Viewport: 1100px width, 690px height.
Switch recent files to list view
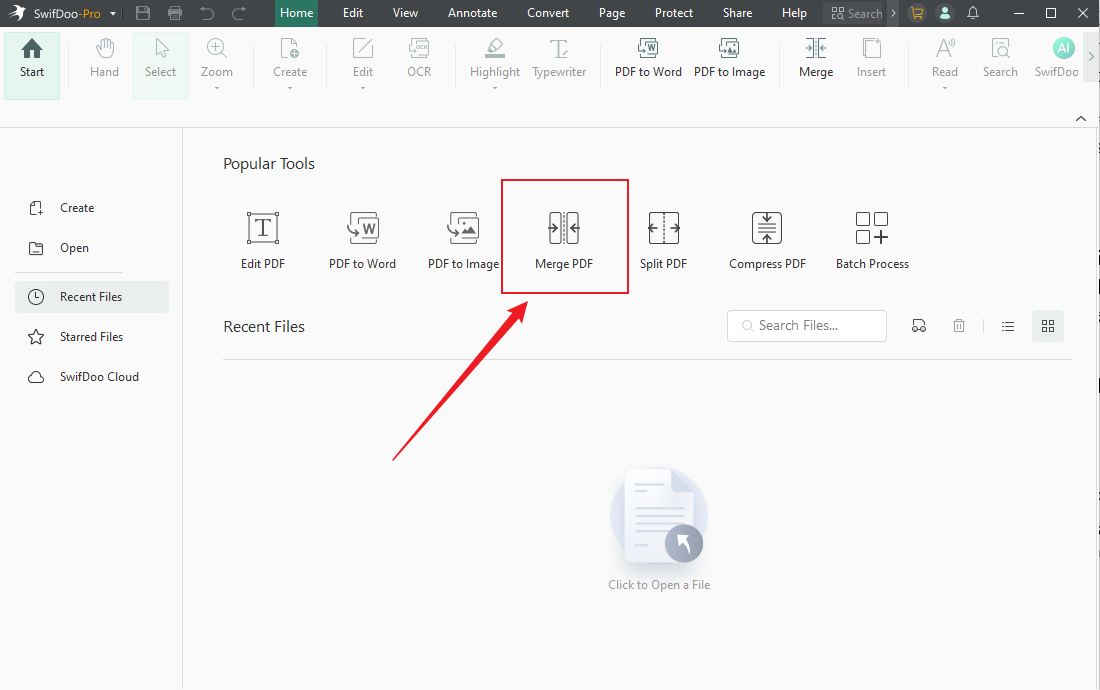pyautogui.click(x=1008, y=326)
